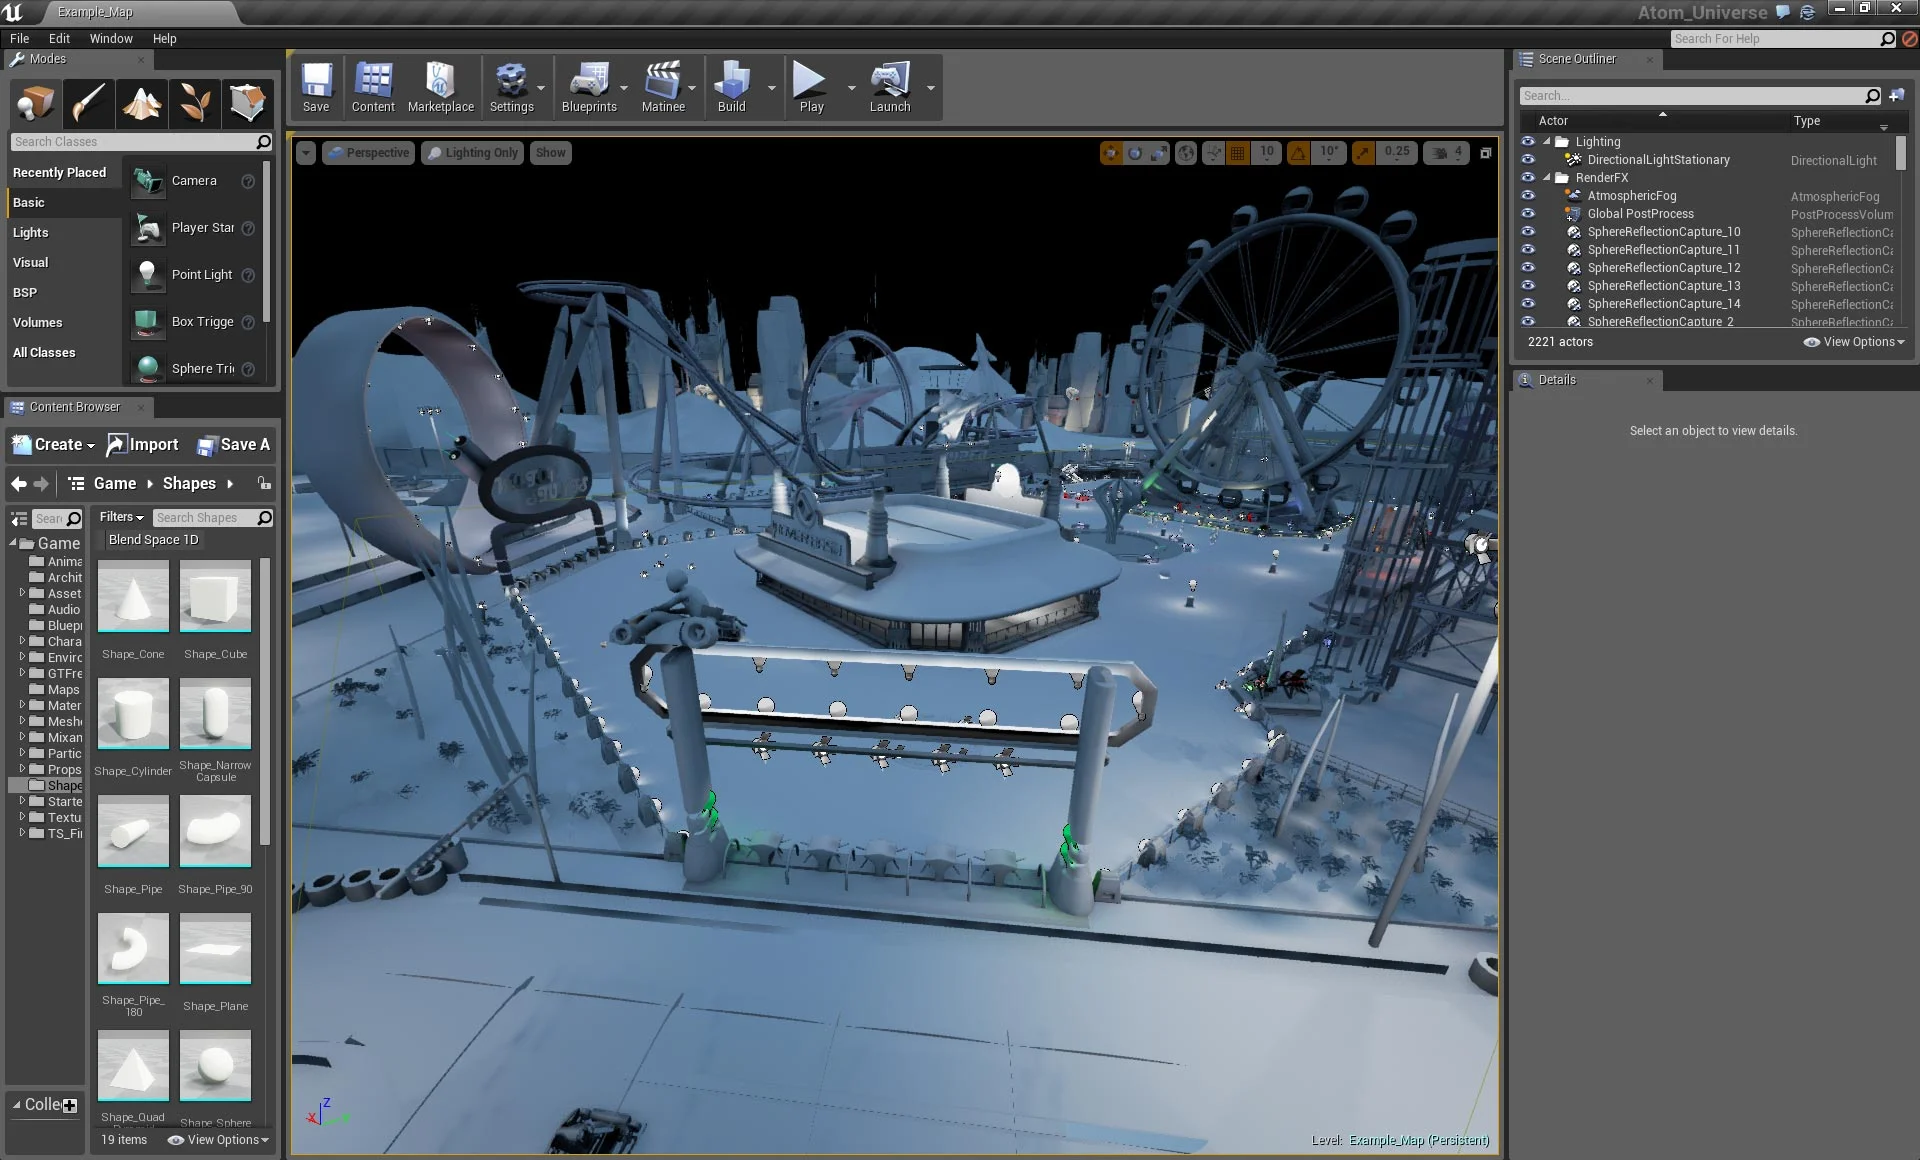Image resolution: width=1920 pixels, height=1160 pixels.
Task: Open the Filters dropdown in Content Browser
Action: [121, 517]
